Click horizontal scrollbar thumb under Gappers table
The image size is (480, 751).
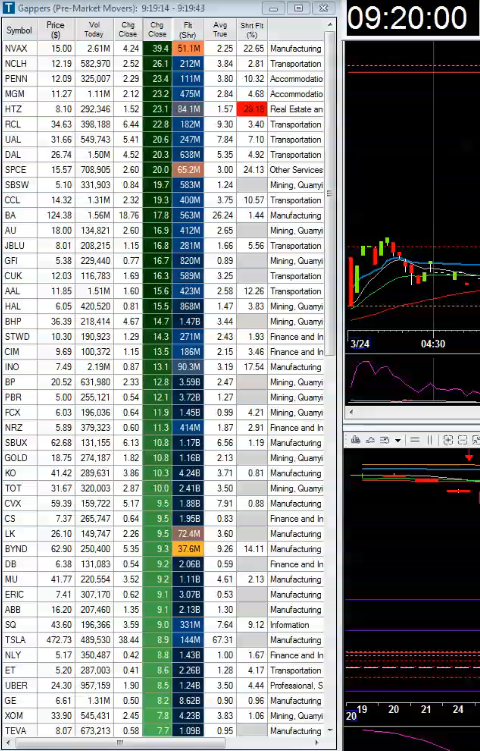point(120,742)
